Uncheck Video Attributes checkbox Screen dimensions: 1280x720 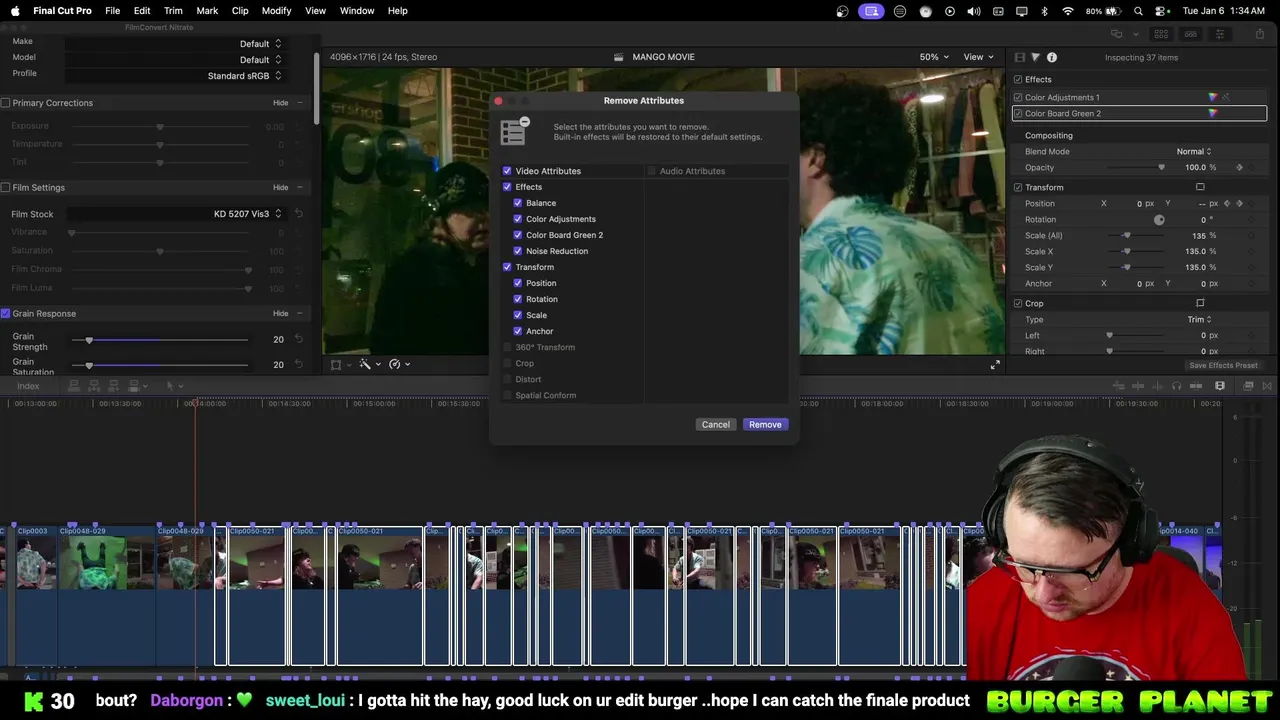point(507,171)
